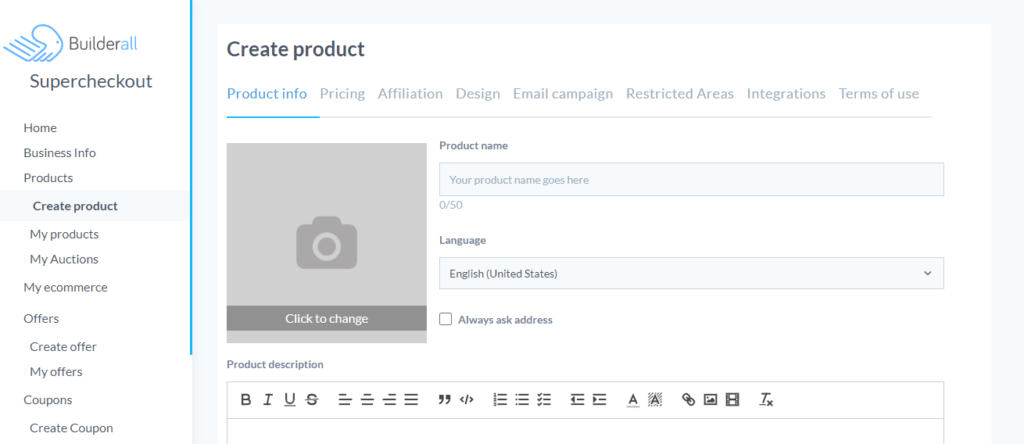Open My offers in sidebar

[x=56, y=372]
